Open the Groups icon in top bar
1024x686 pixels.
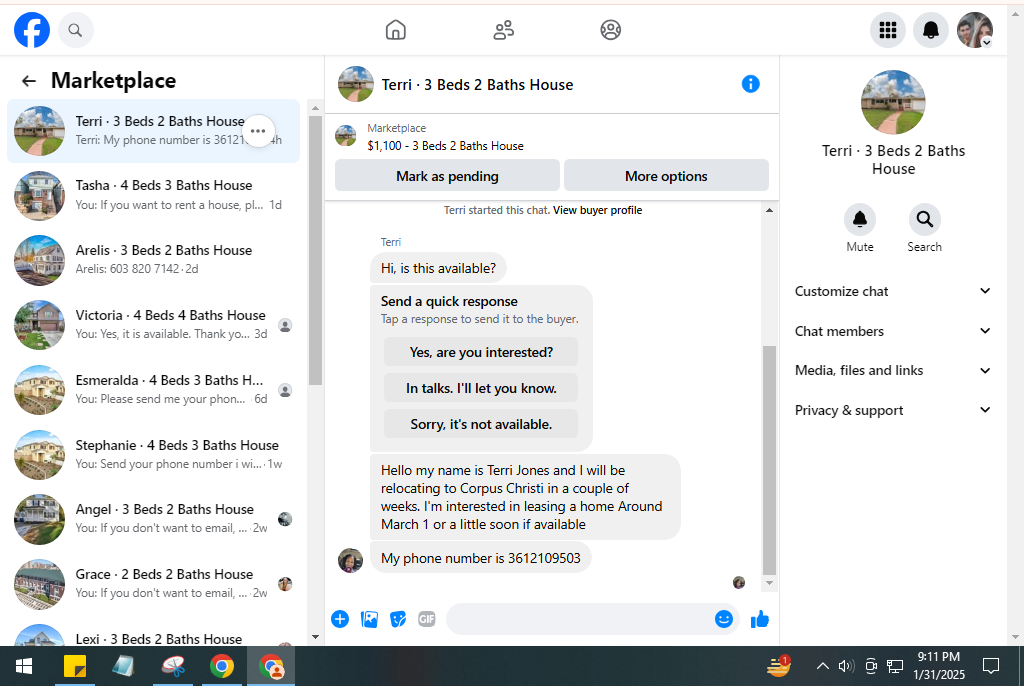611,30
